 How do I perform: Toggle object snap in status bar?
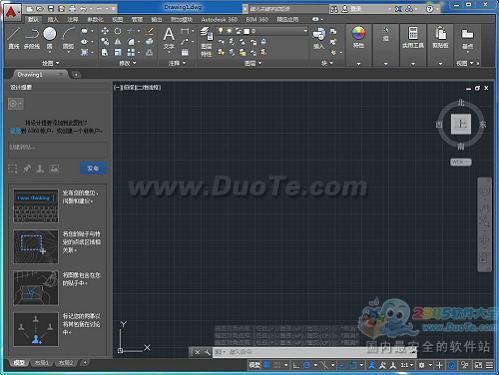click(x=353, y=365)
